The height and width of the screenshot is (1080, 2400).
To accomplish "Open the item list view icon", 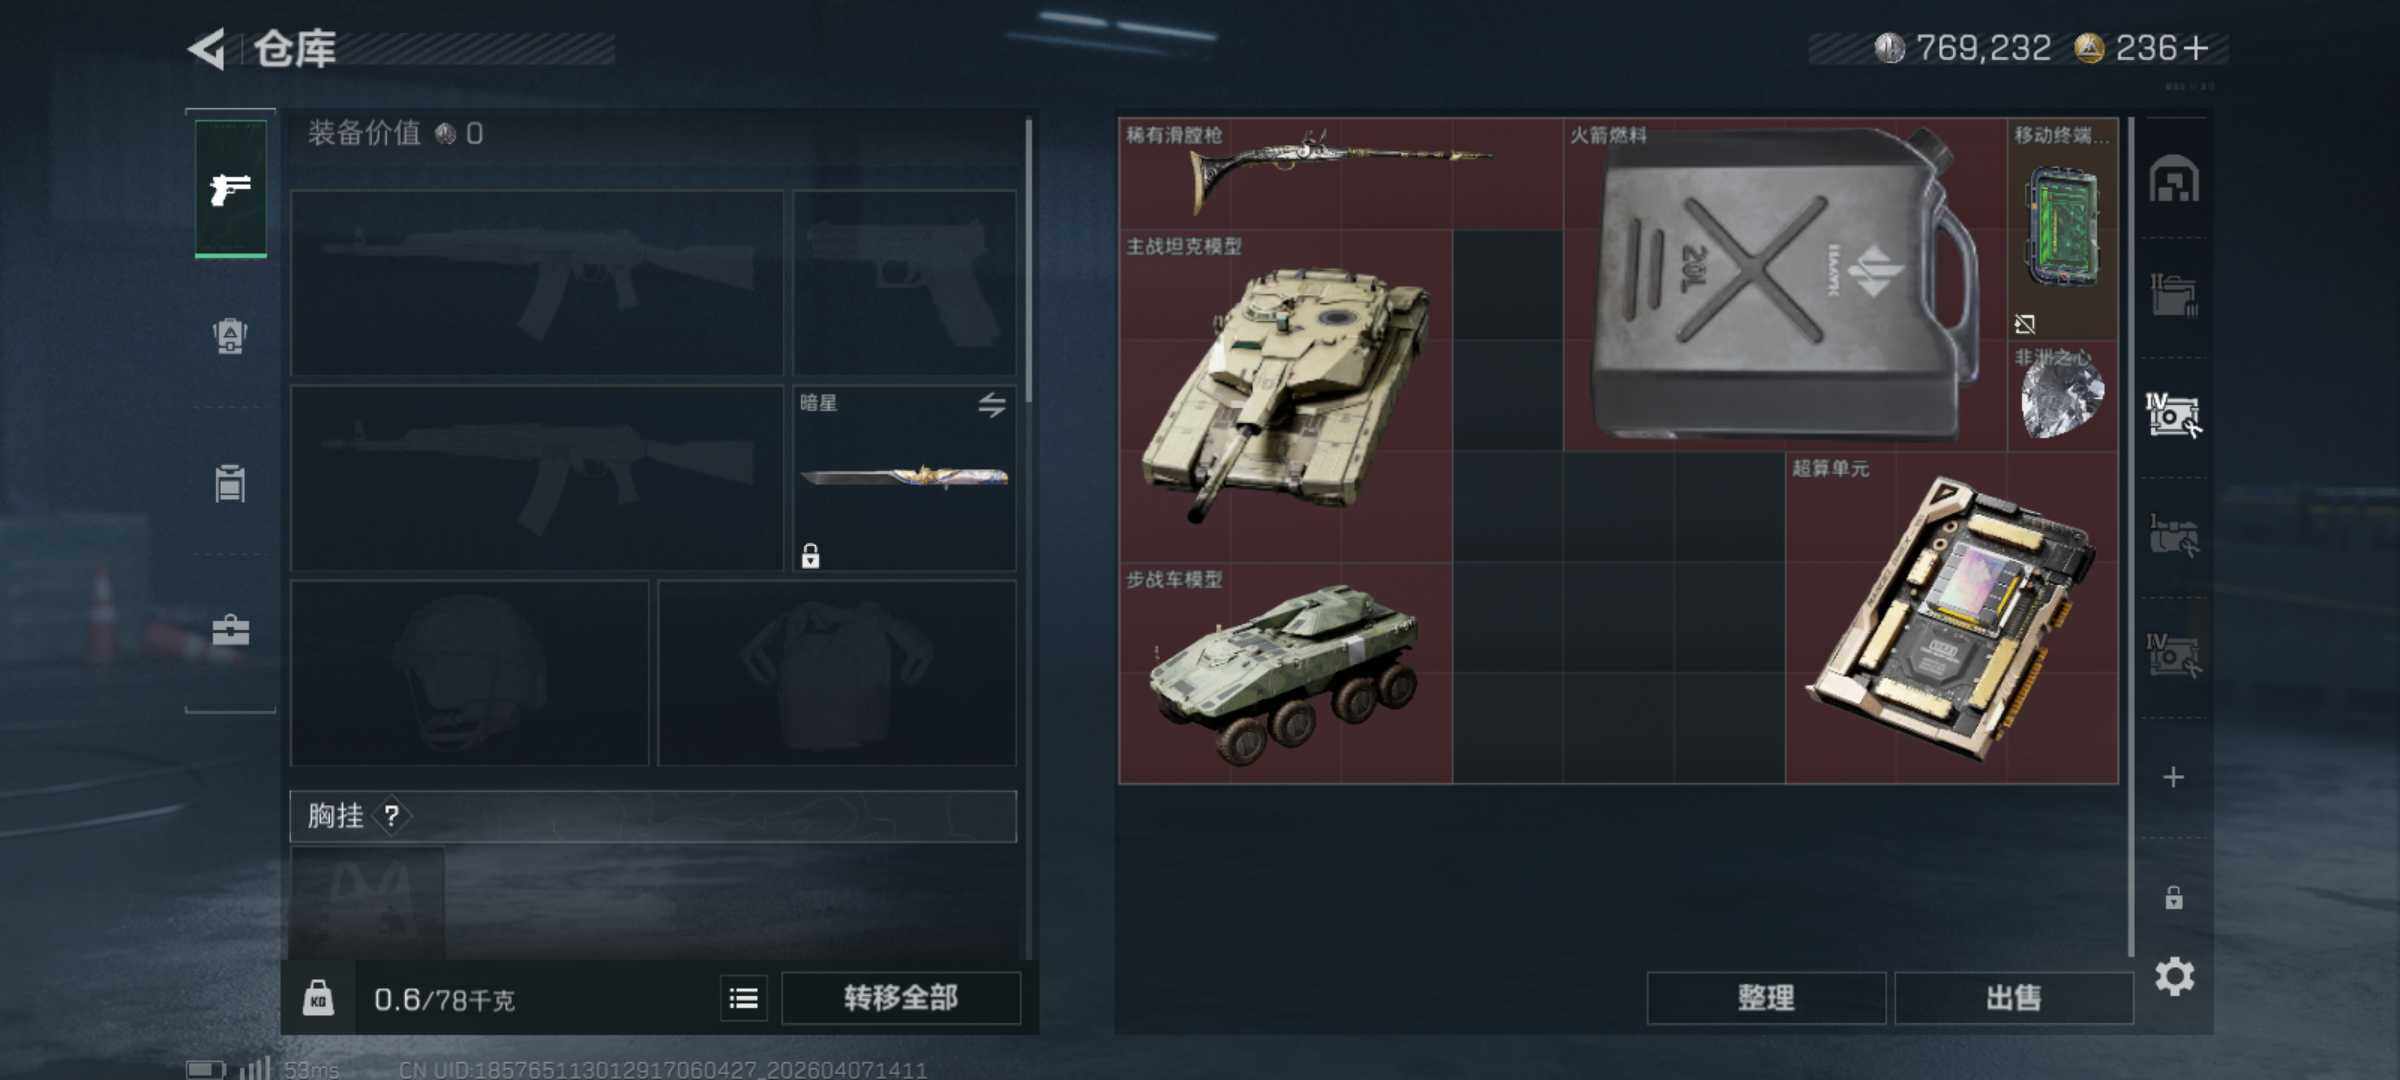I will point(743,998).
